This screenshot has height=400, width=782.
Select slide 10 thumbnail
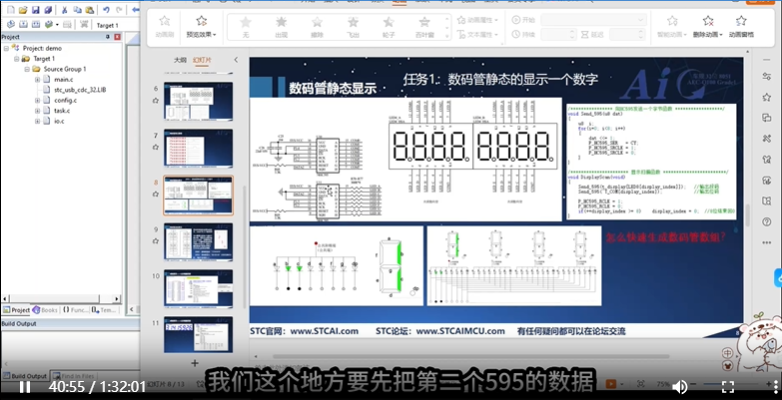pos(198,288)
